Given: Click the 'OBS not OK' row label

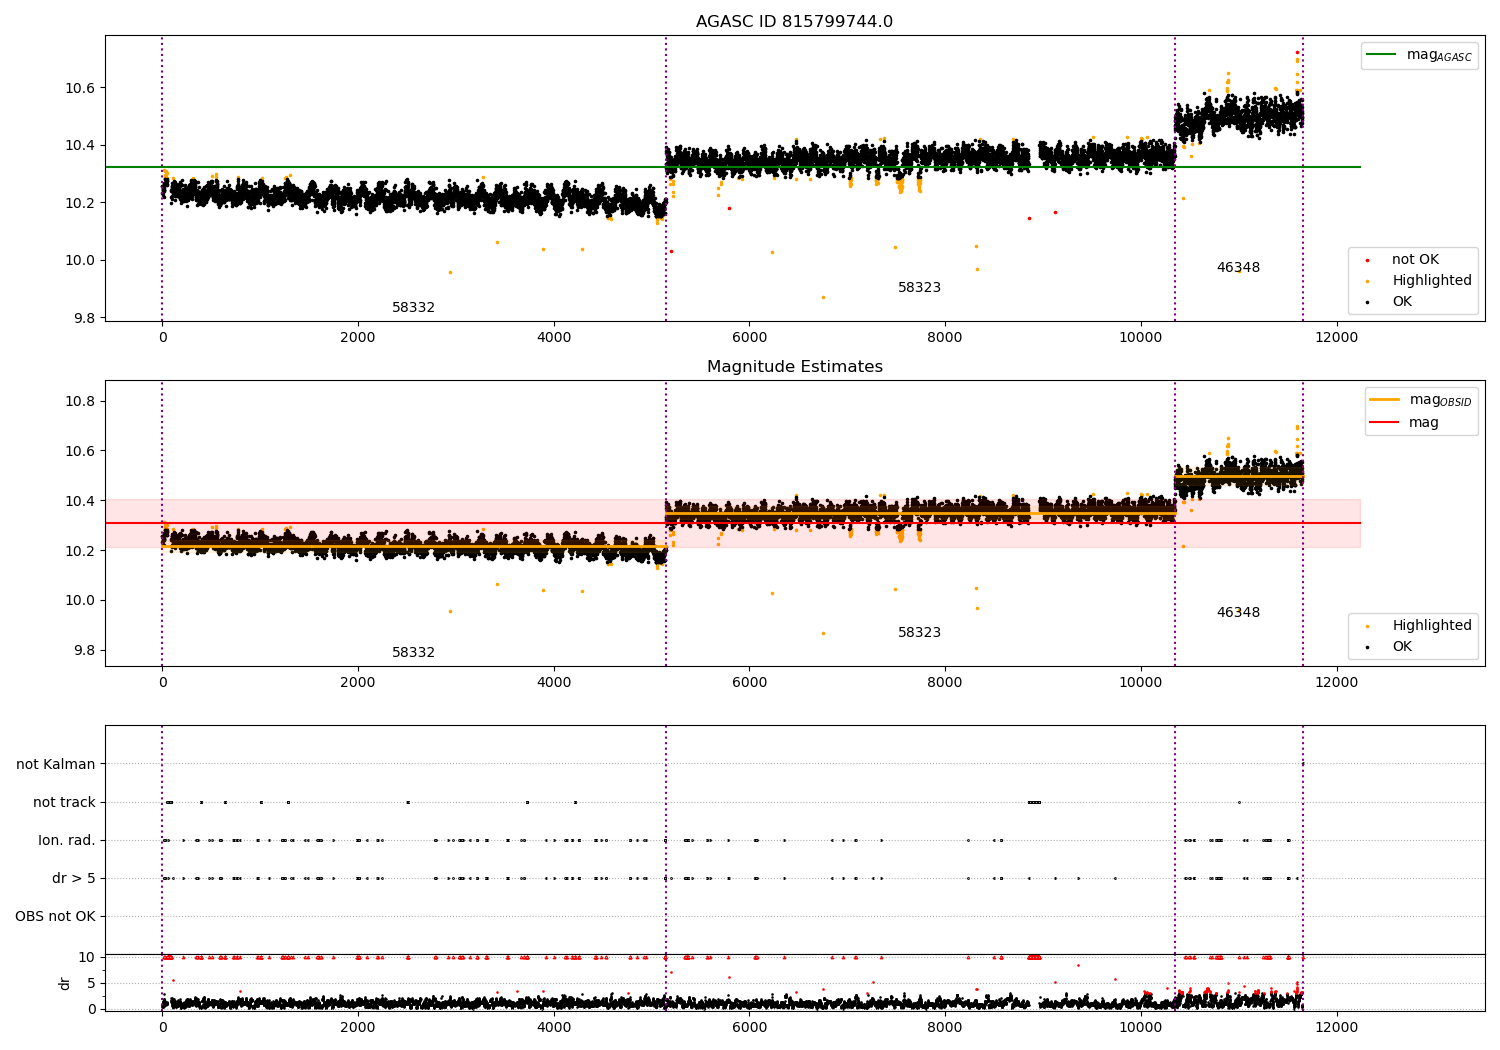Looking at the screenshot, I should pos(55,917).
